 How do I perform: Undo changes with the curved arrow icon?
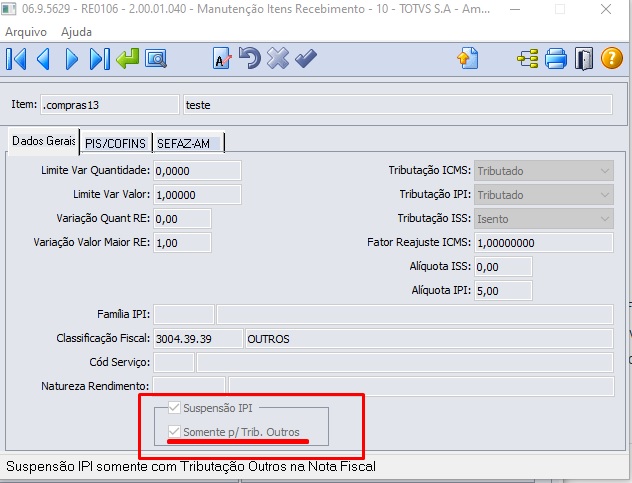pyautogui.click(x=249, y=58)
